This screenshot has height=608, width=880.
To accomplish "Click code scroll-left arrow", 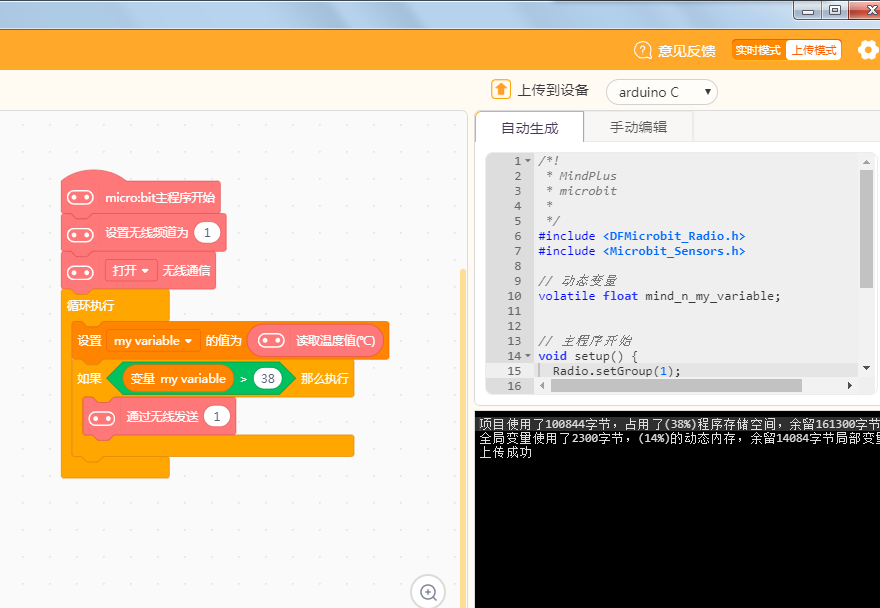I will pos(542,386).
